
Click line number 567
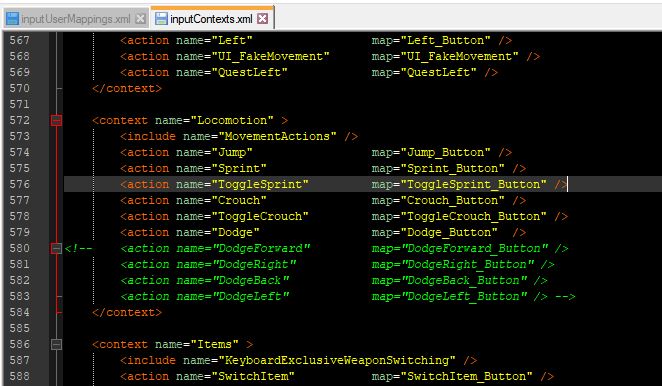click(20, 41)
